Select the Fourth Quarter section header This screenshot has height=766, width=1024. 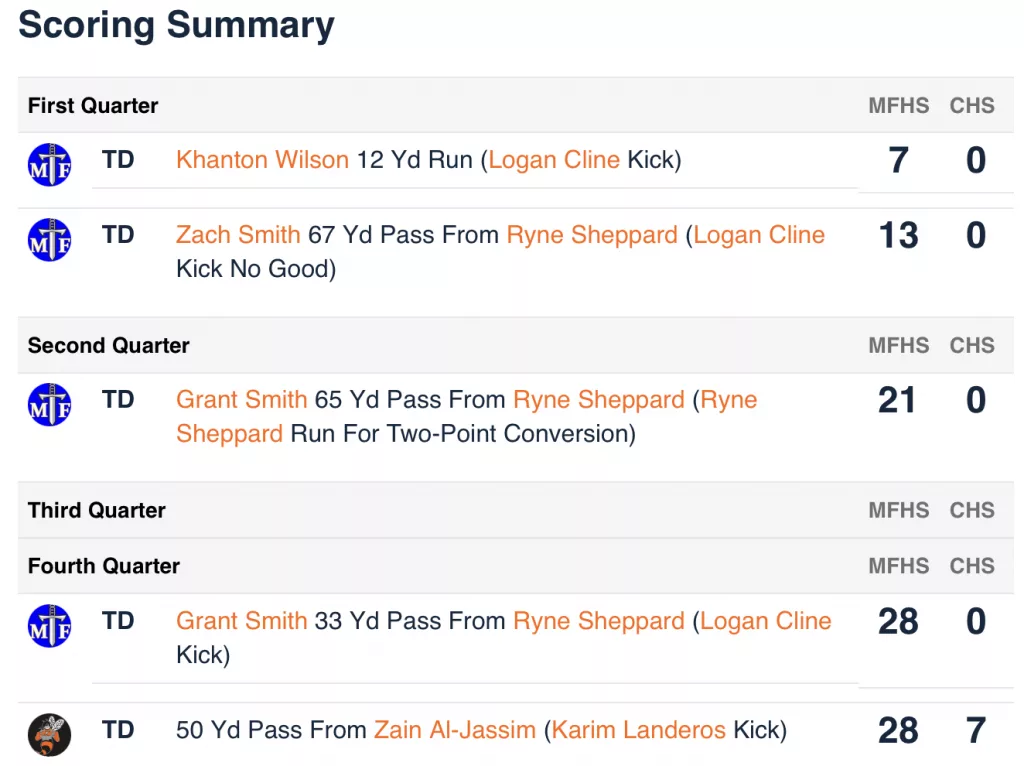coord(515,566)
